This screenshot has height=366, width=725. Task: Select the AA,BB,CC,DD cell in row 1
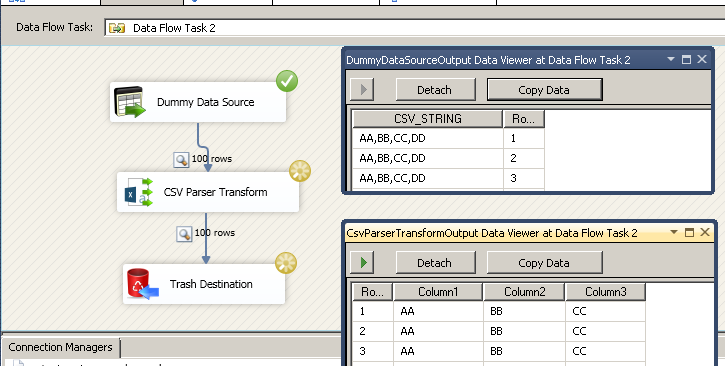coord(428,138)
